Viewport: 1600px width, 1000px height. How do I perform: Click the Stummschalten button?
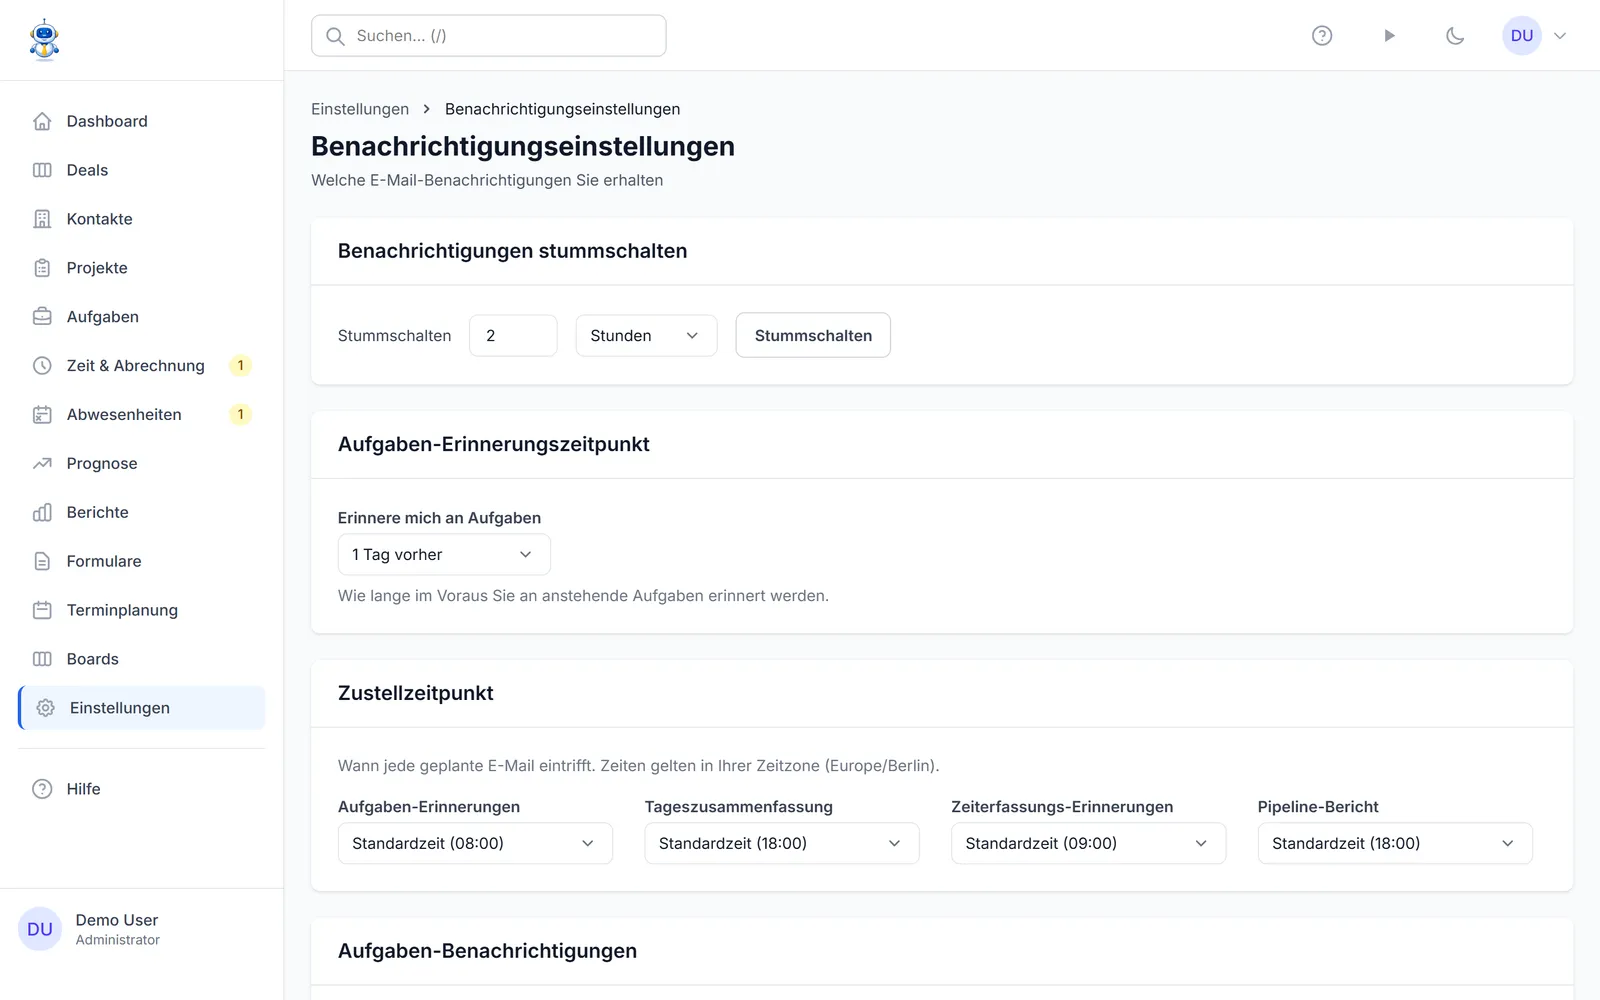(x=813, y=336)
